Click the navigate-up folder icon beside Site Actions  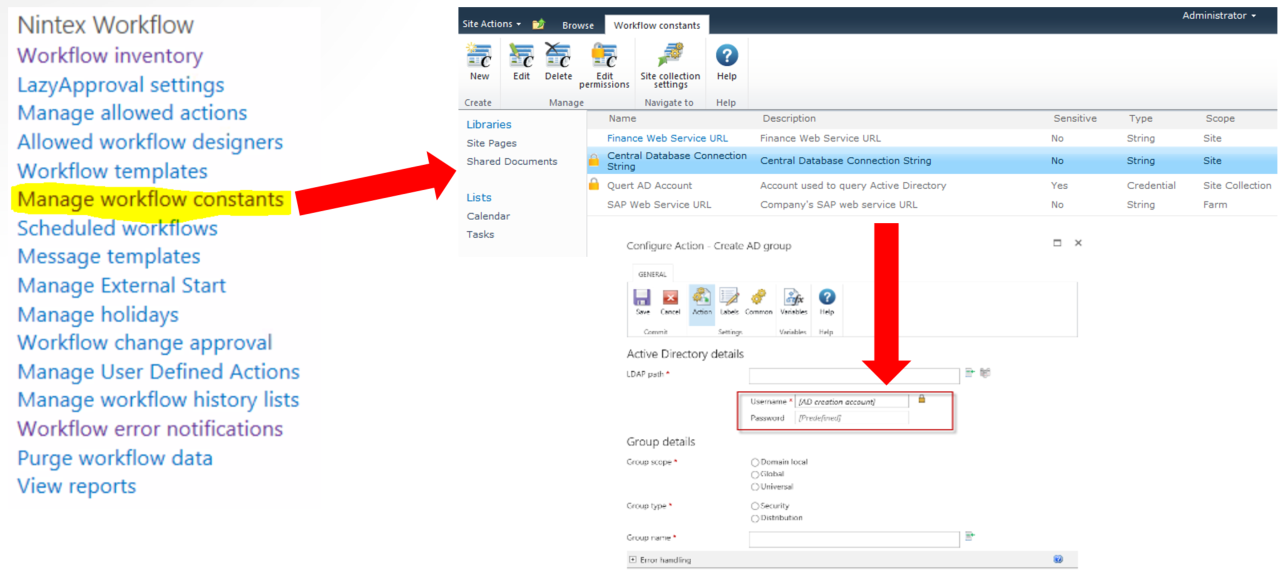538,24
